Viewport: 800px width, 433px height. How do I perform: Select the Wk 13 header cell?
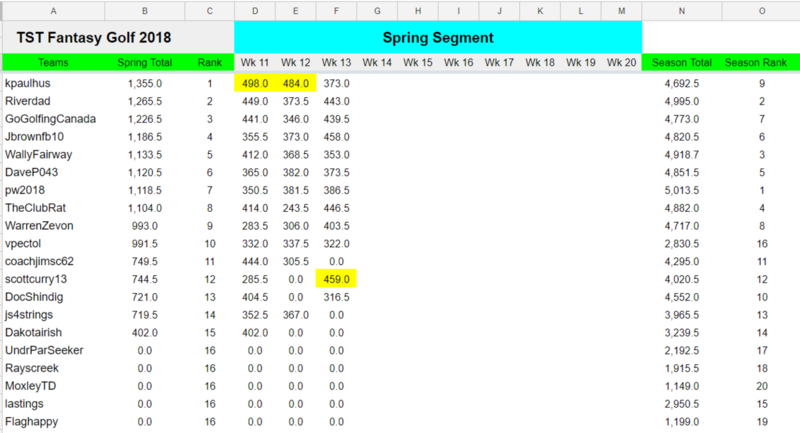(335, 63)
